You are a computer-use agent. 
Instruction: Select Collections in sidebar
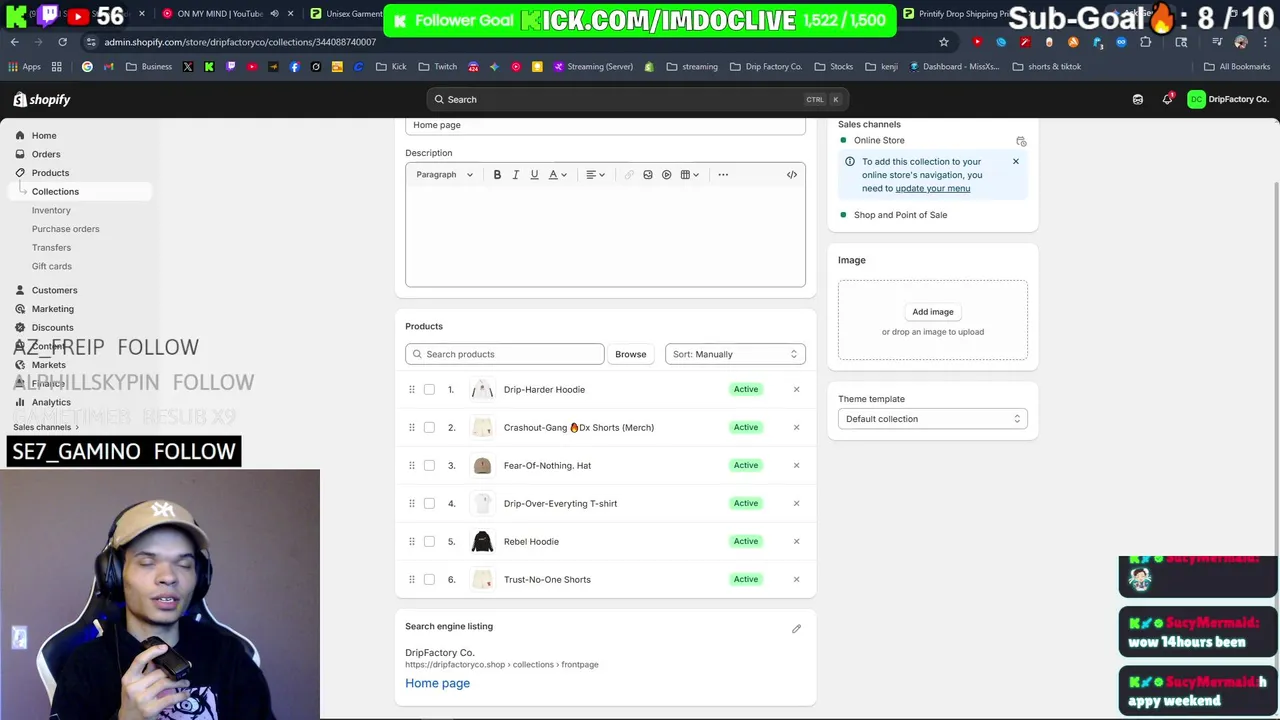[55, 192]
